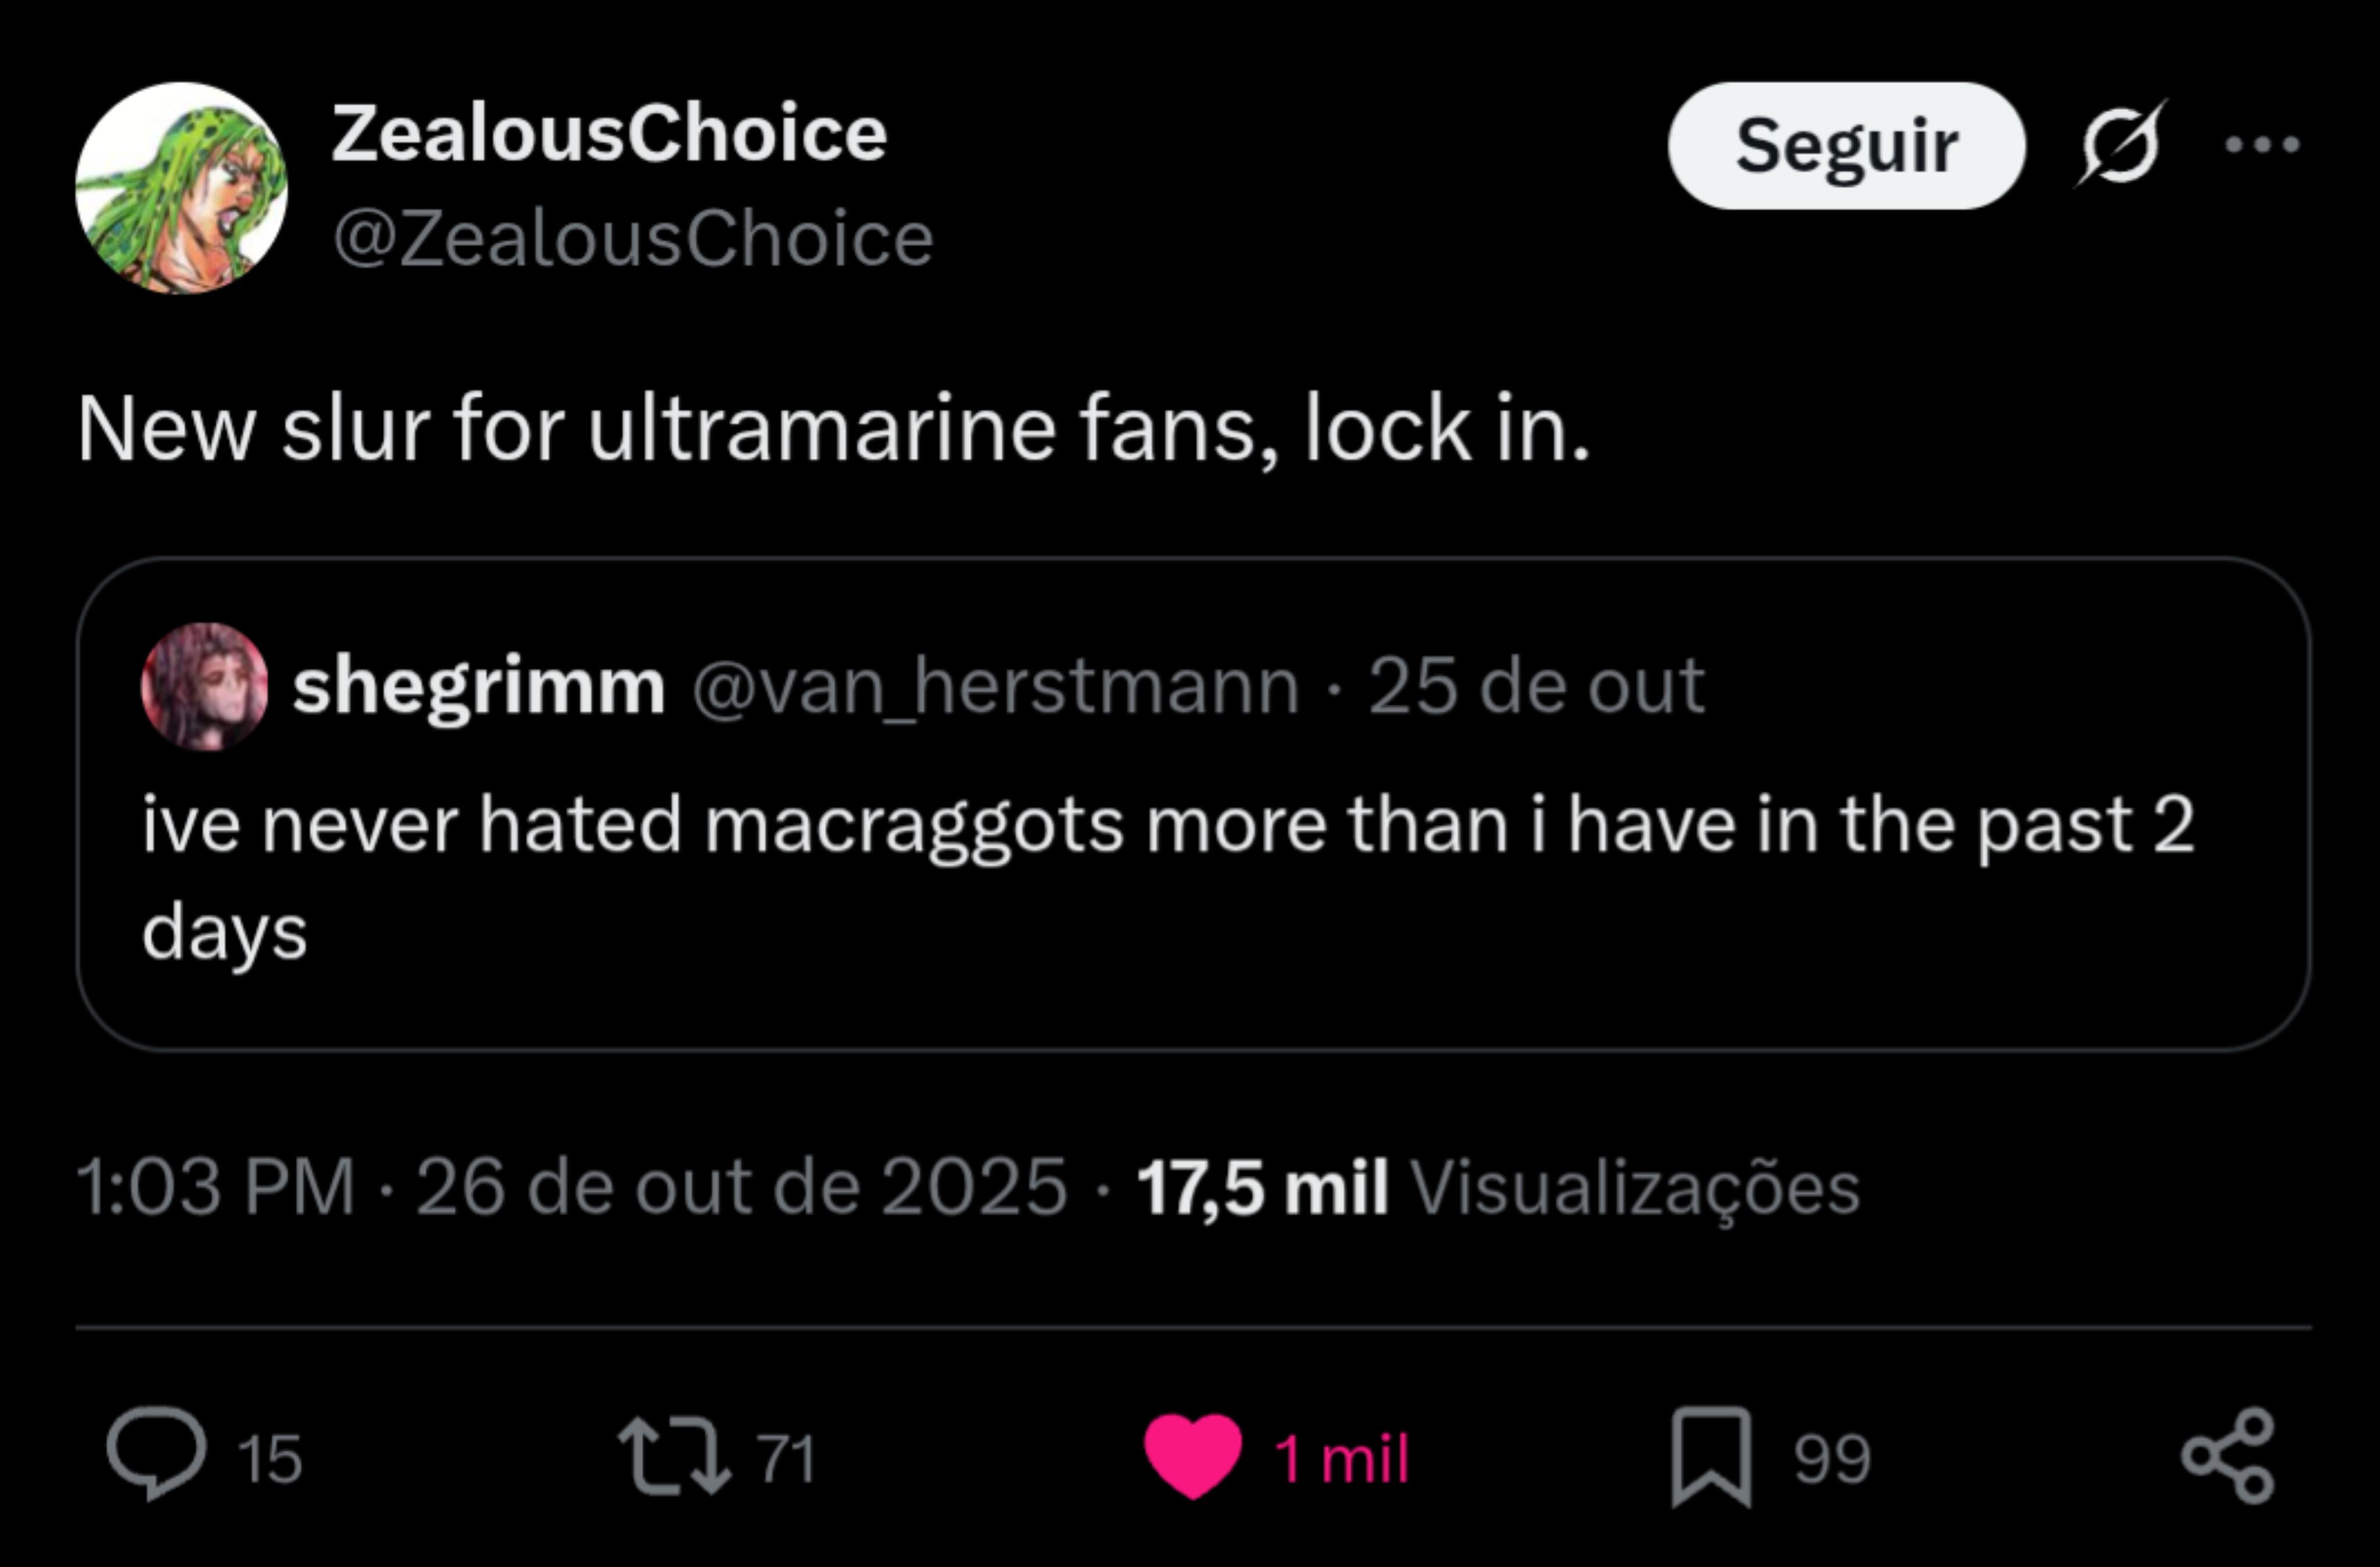Repost the tweet using the arrows icon
Viewport: 2380px width, 1567px height.
(x=673, y=1457)
